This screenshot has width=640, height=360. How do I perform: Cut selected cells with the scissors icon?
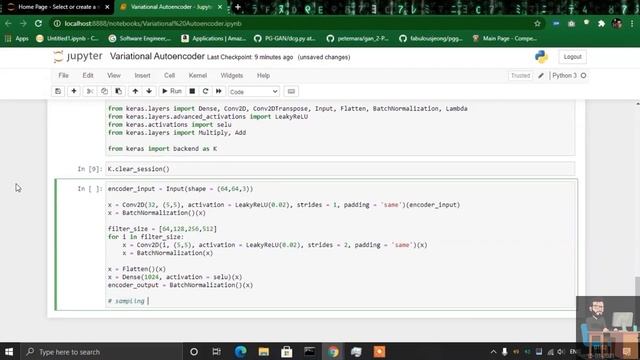[x=90, y=91]
